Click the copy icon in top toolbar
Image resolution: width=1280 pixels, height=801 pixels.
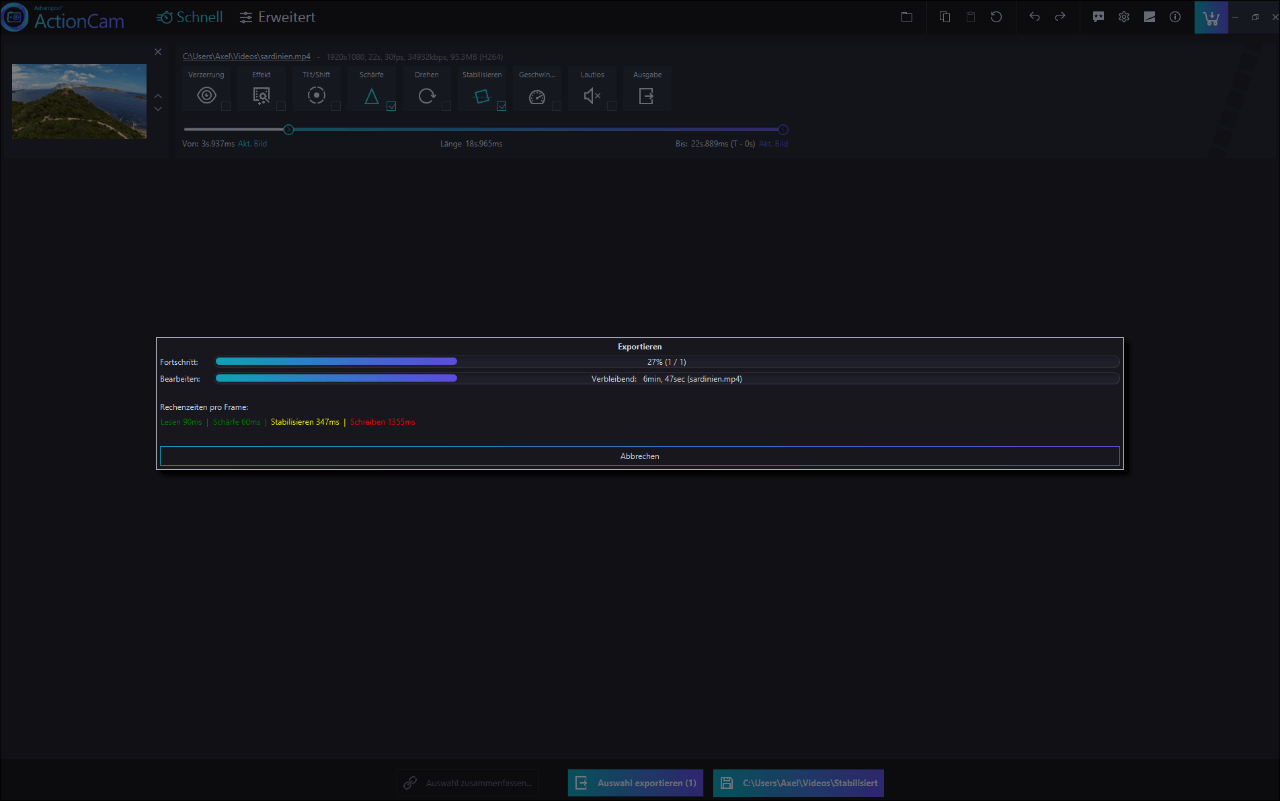[x=945, y=17]
